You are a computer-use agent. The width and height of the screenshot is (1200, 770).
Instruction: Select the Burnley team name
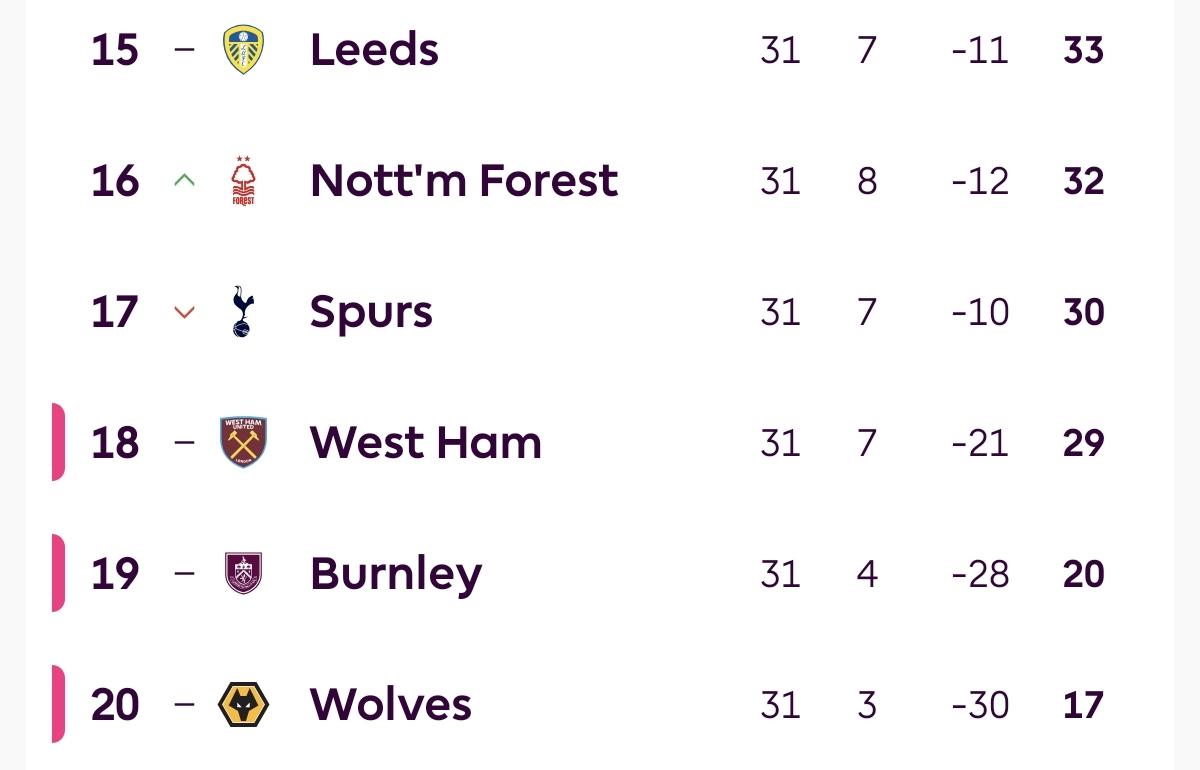coord(396,574)
